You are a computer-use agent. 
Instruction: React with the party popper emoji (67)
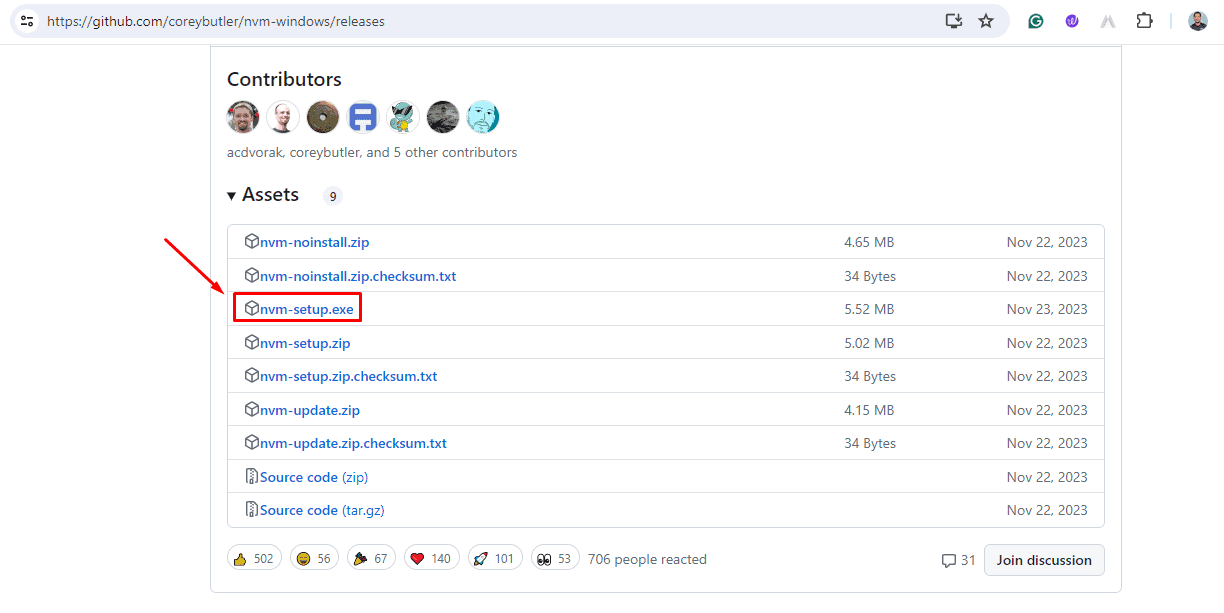pos(371,559)
